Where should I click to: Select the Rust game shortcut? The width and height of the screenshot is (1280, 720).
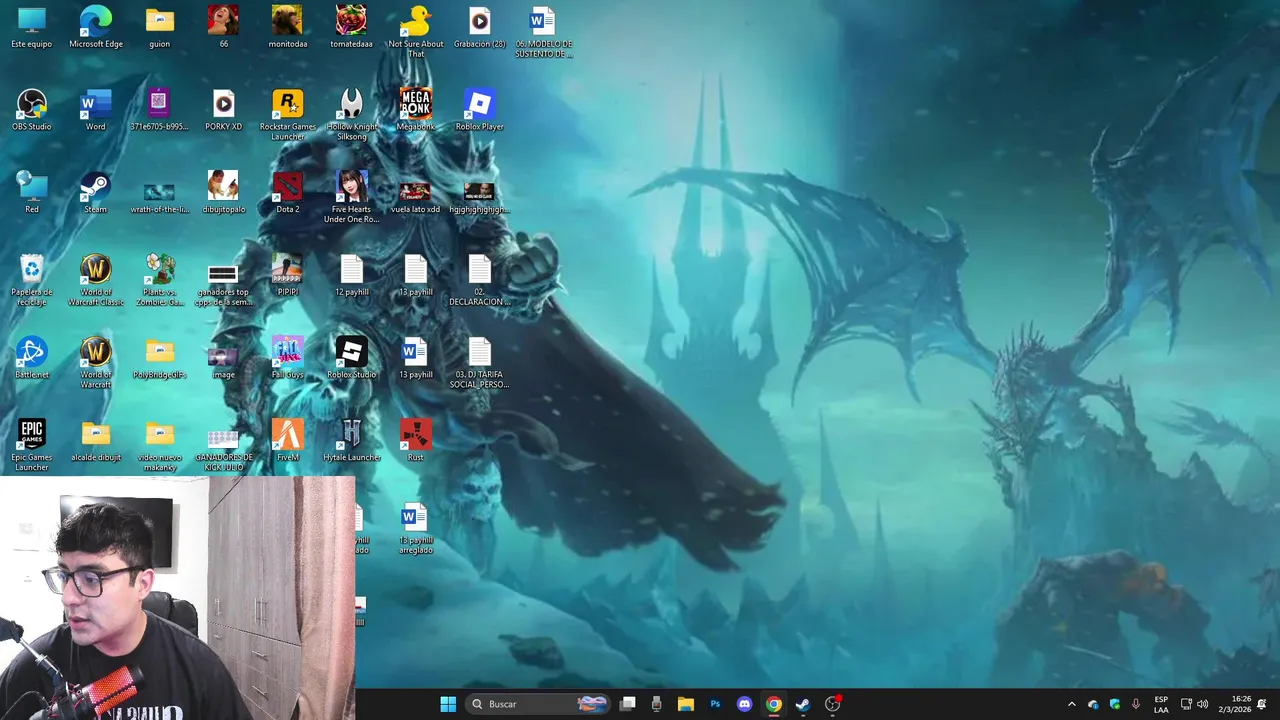[415, 441]
